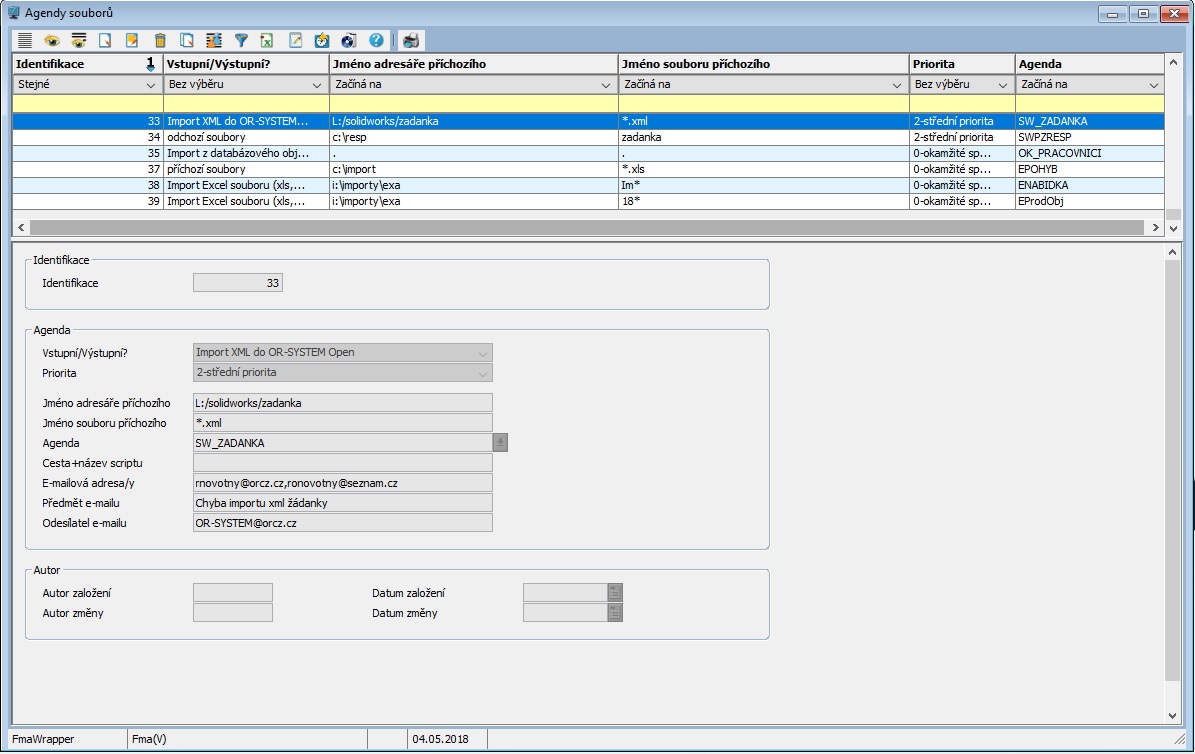
Task: Open the Datum založení calendar picker
Action: 615,593
